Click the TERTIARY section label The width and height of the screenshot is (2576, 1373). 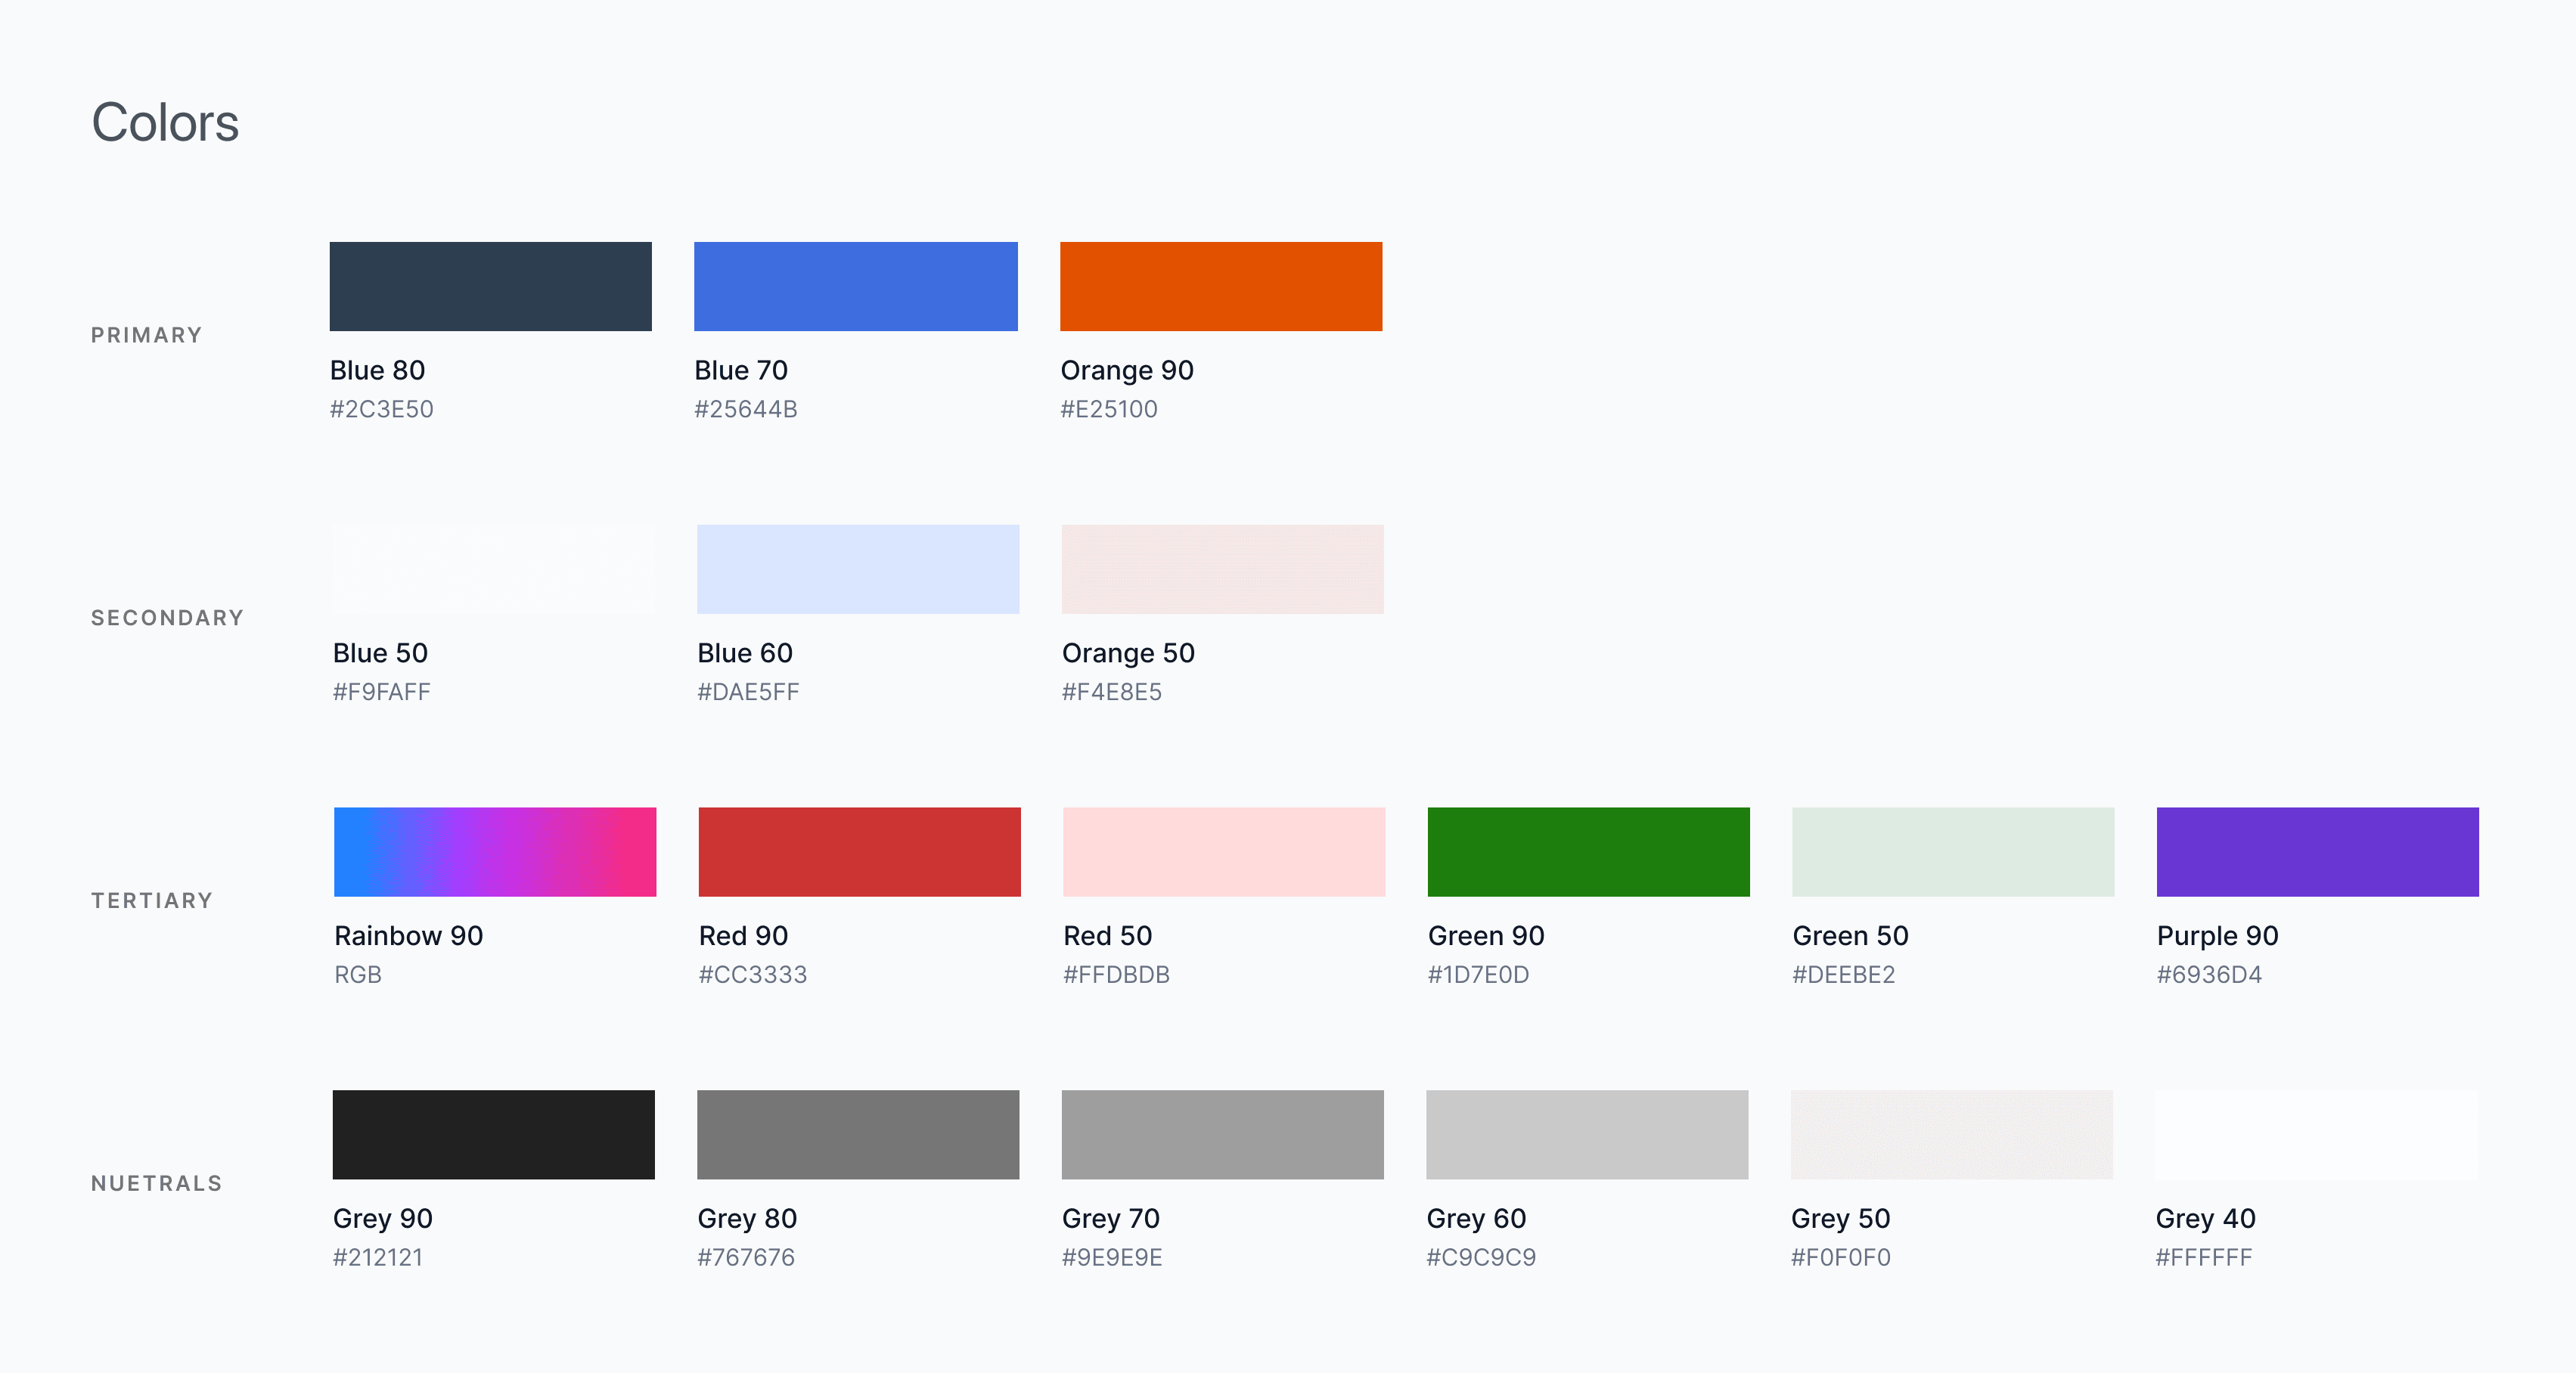coord(152,900)
